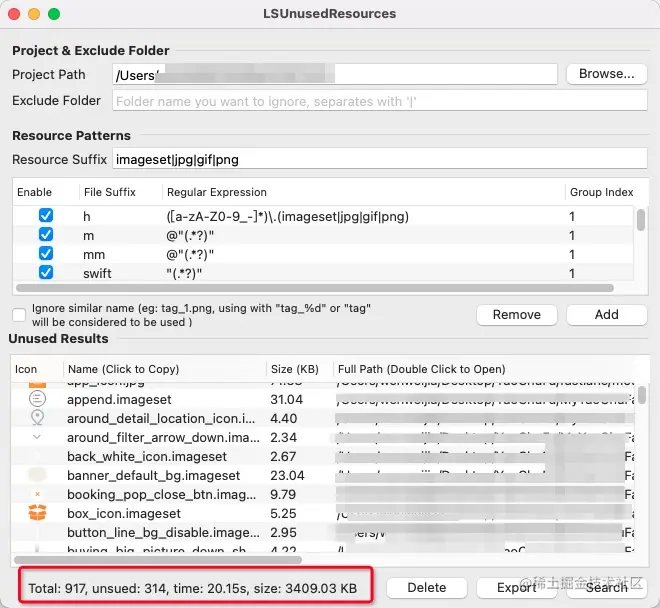Copy the name banner_default_bg.imageset
Image resolution: width=660 pixels, height=608 pixels.
(x=153, y=475)
